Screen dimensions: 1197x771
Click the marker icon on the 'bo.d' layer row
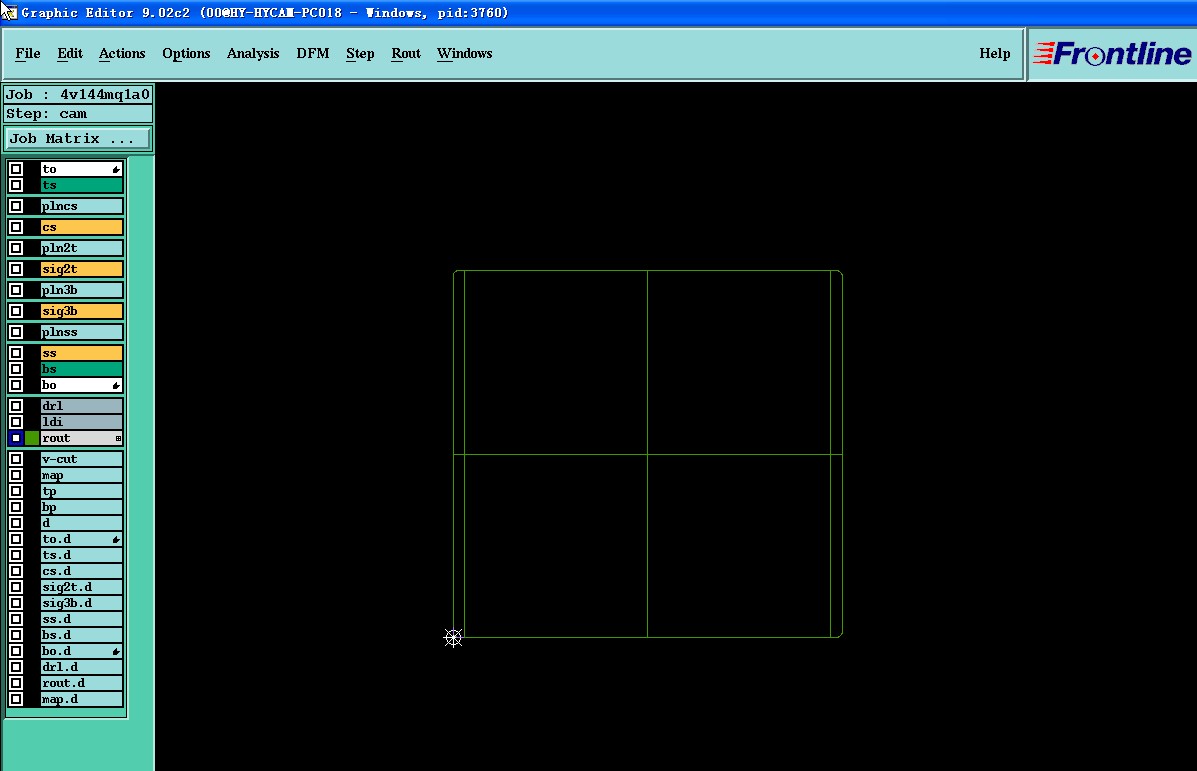116,652
